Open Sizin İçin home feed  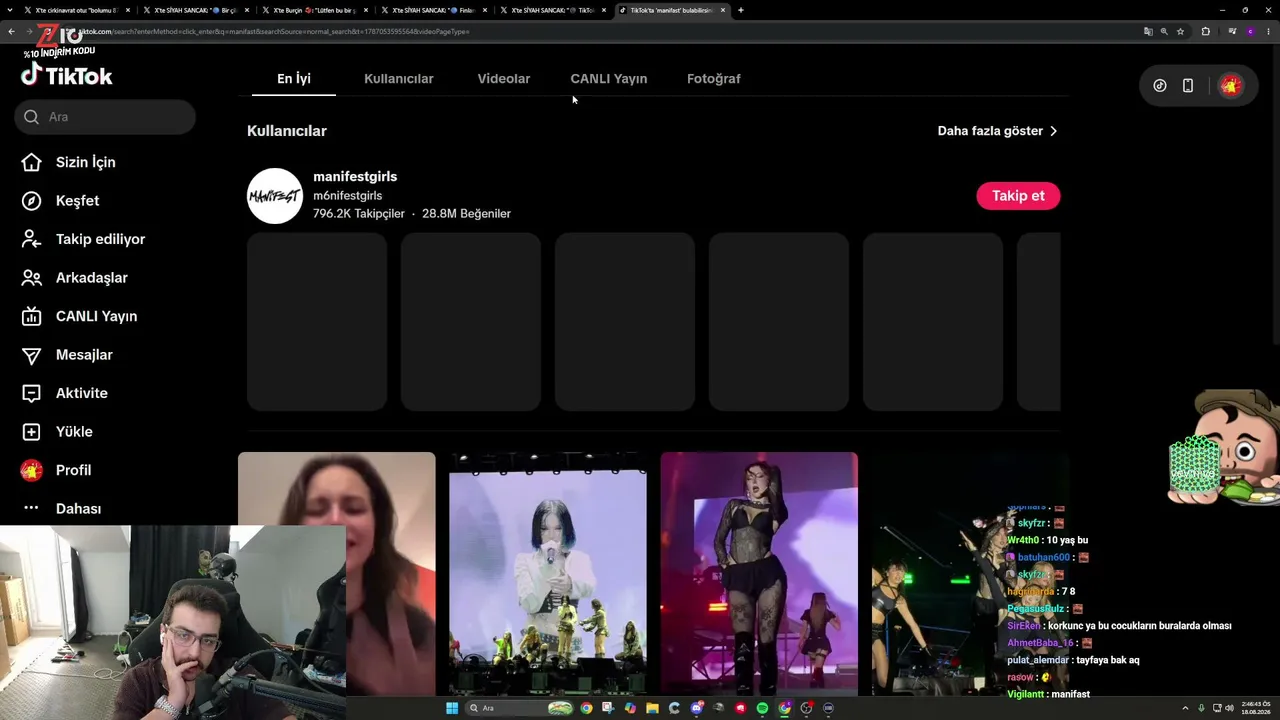68,162
